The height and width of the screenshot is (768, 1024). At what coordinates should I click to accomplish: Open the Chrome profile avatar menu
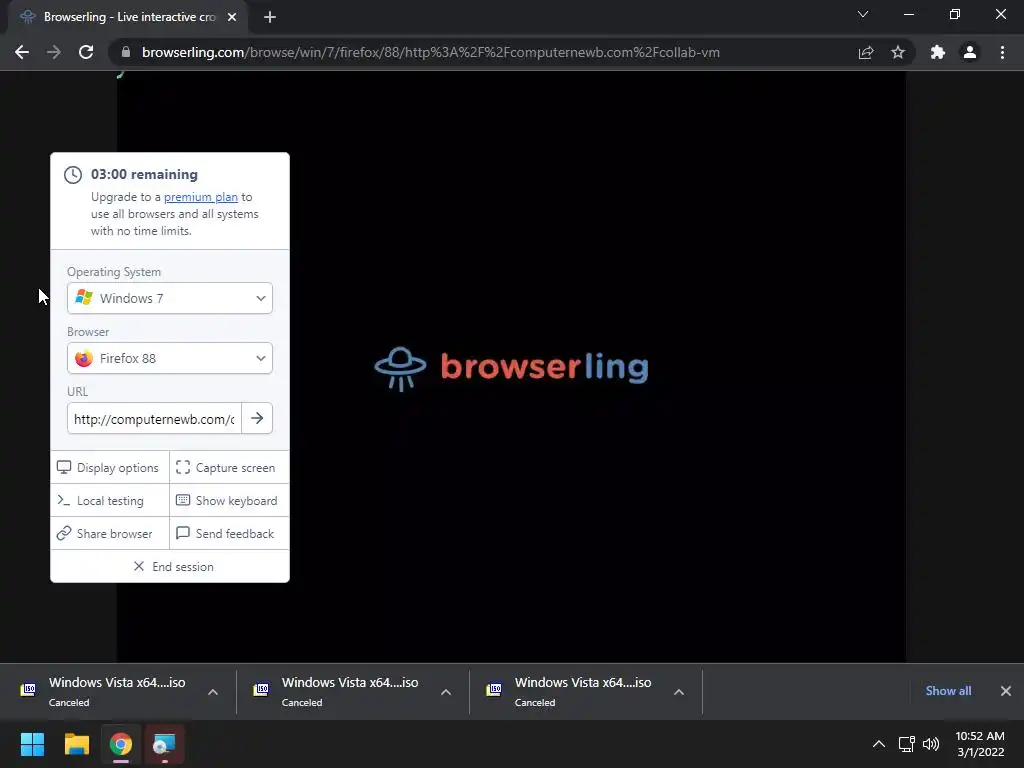pyautogui.click(x=970, y=52)
